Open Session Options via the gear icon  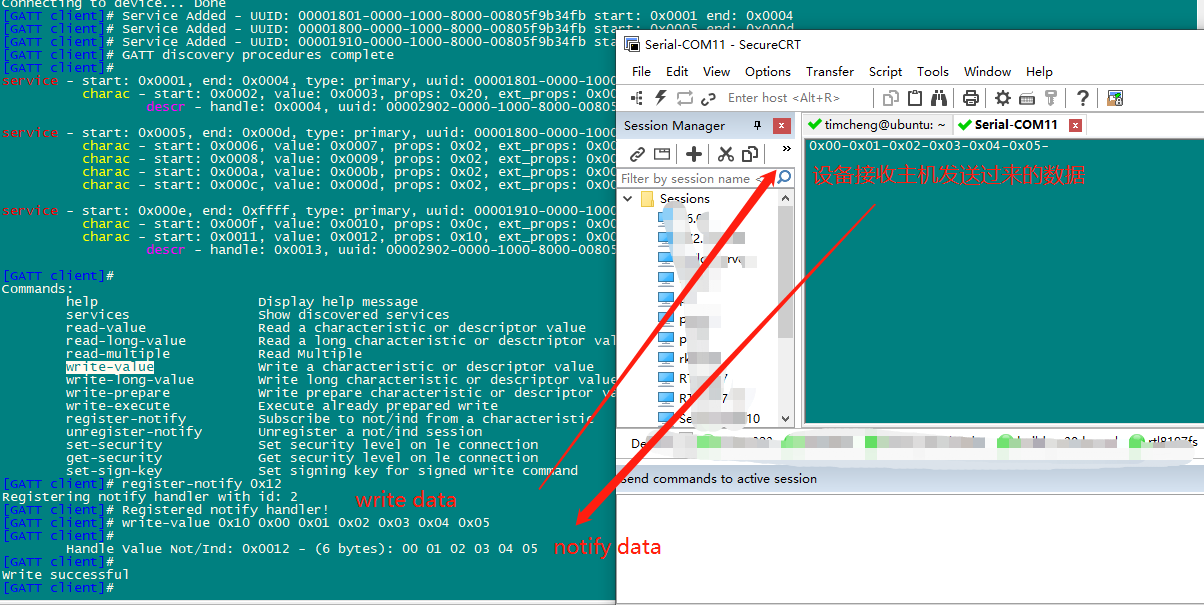1003,96
